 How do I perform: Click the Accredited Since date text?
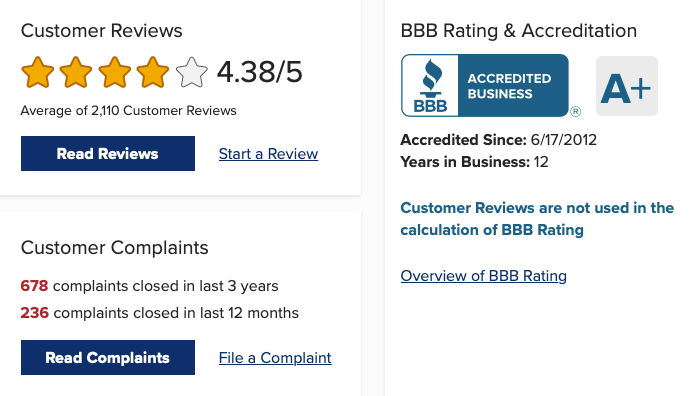pos(498,140)
